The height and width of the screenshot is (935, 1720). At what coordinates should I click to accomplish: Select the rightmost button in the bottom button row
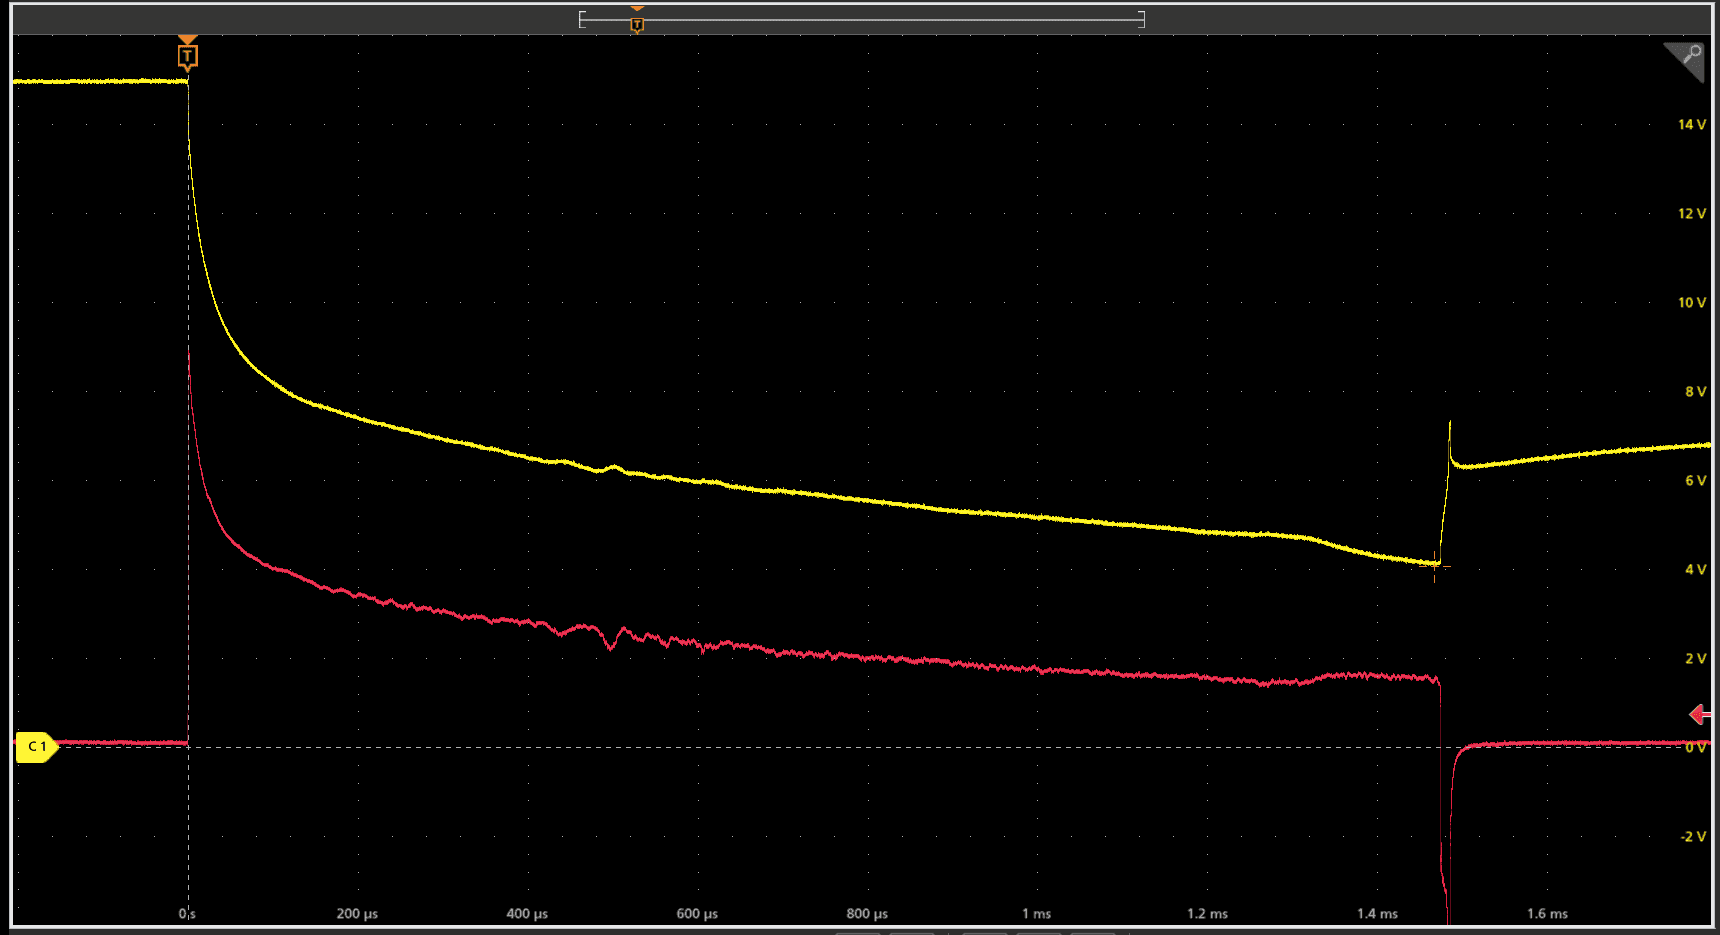tap(1096, 931)
